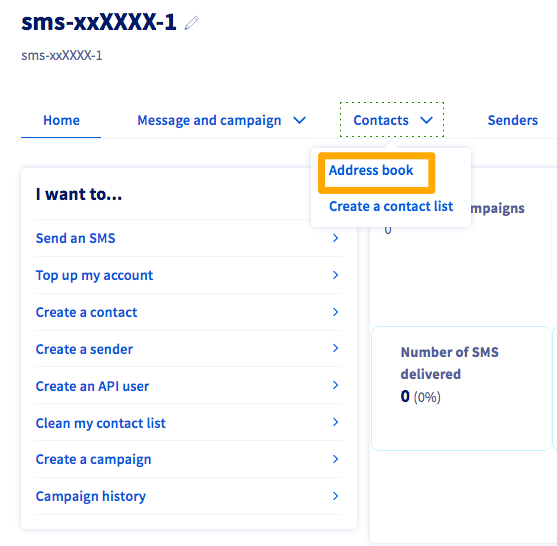Viewport: 557px width, 546px height.
Task: Click the pencil edit icon beside sms-xxXXXX-1
Action: coord(191,23)
